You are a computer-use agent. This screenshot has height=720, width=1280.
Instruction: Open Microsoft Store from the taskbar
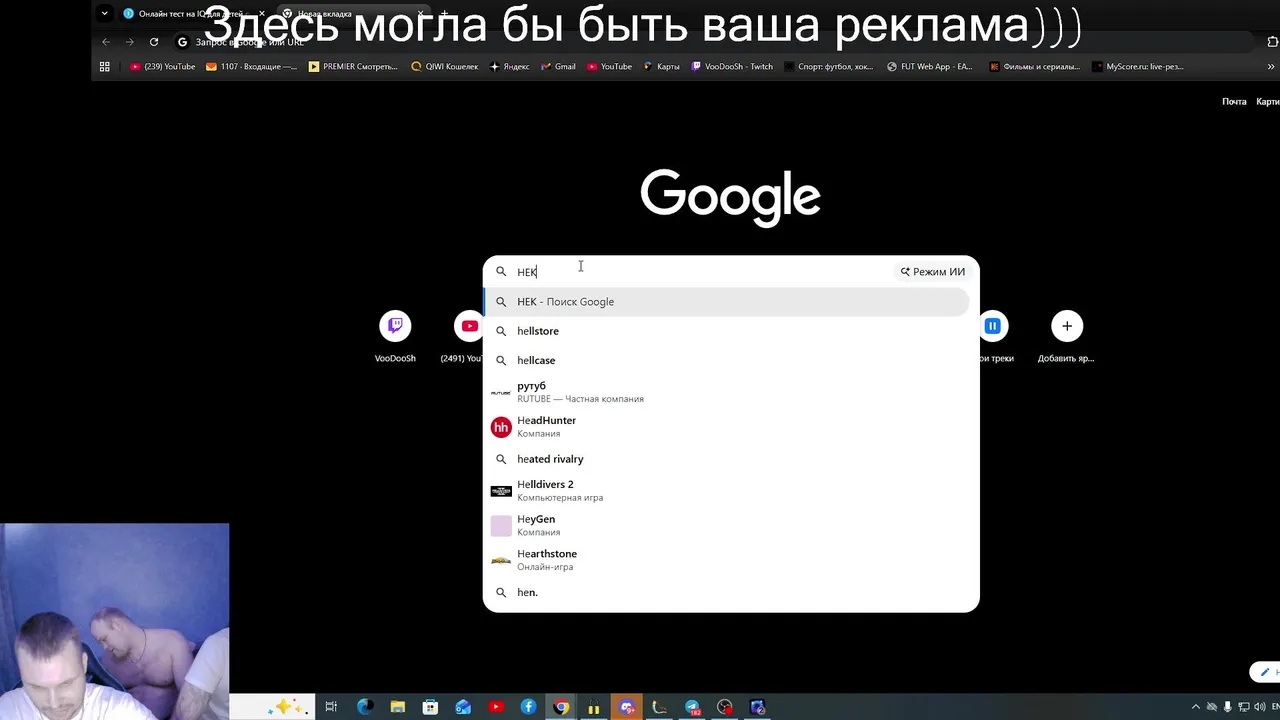tap(430, 707)
